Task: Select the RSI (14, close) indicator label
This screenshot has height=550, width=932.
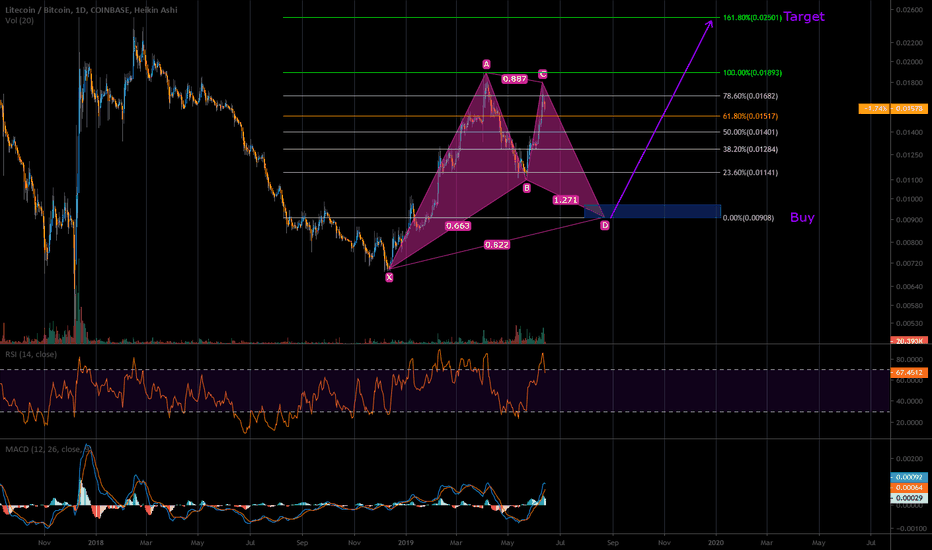Action: [31, 354]
